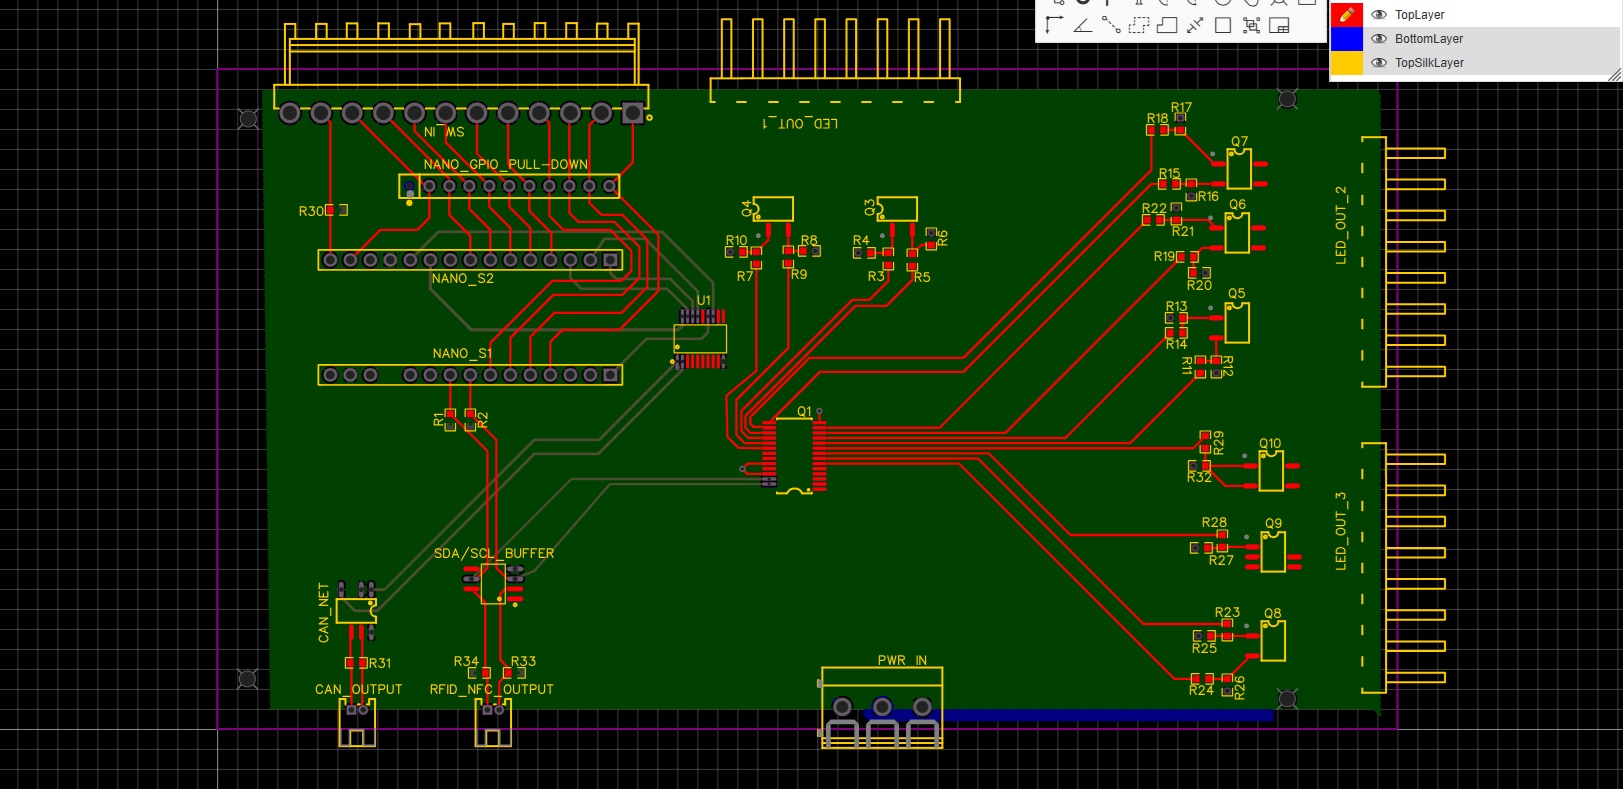Select the dashed copper area tool
Viewport: 1623px width, 789px height.
pos(1139,25)
